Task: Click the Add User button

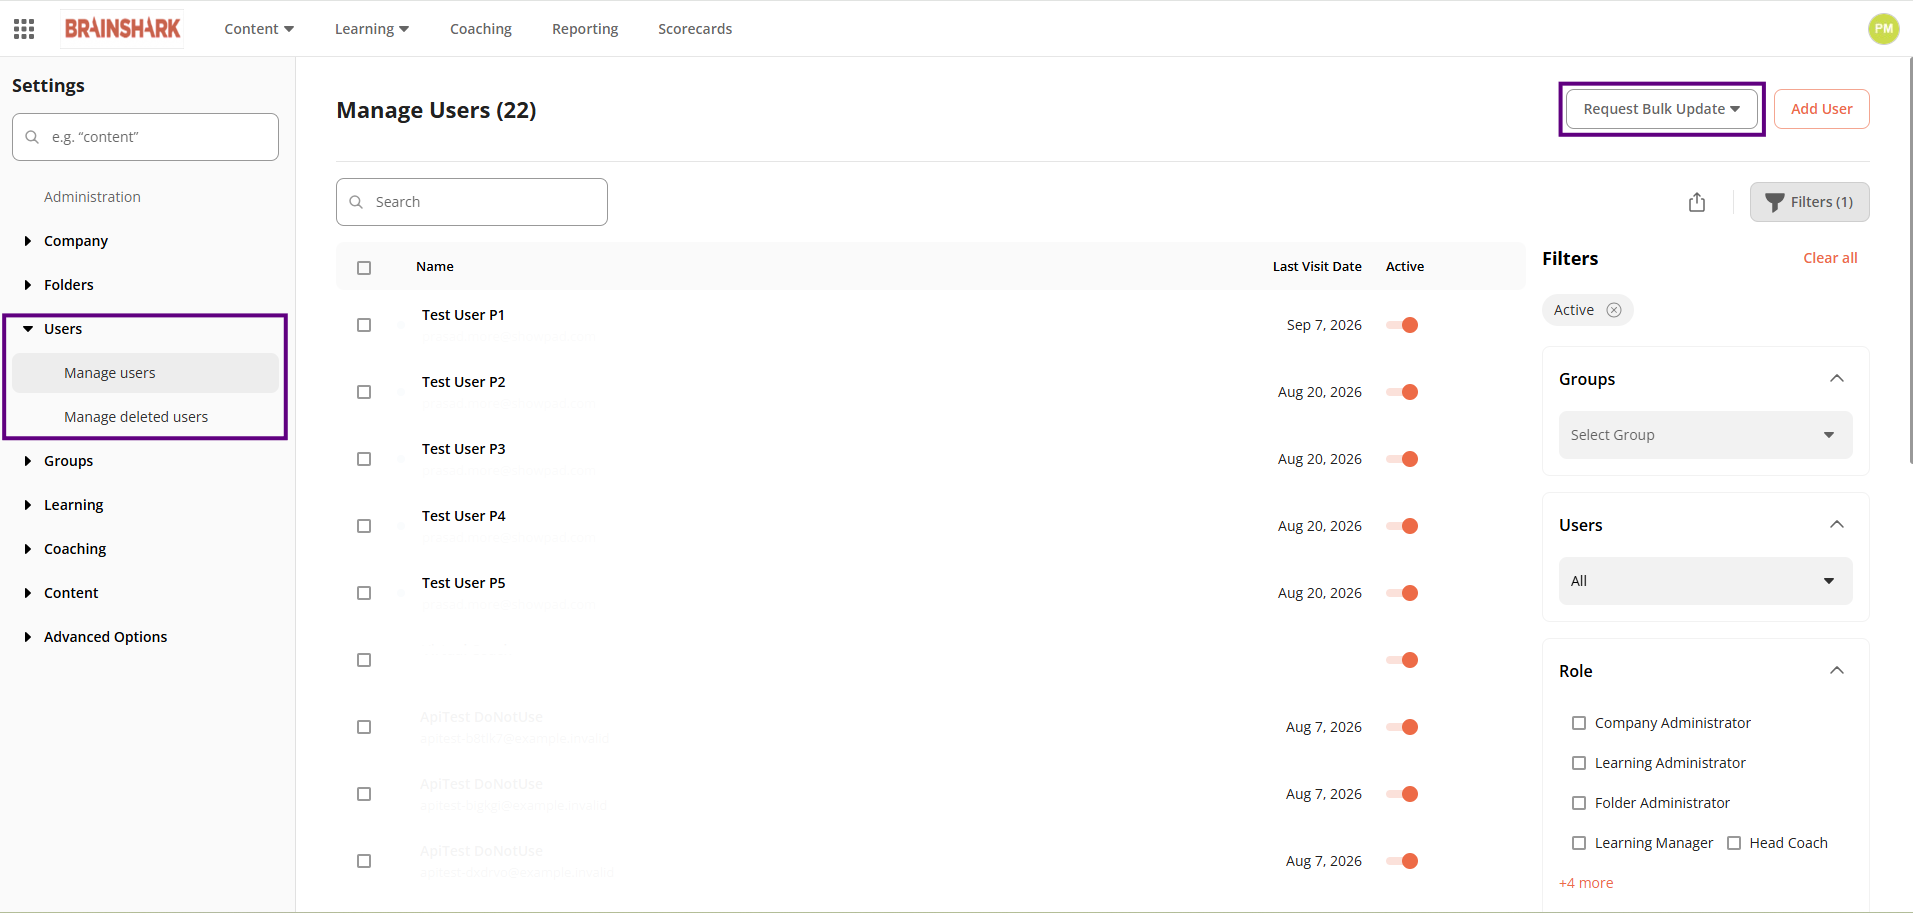Action: [x=1821, y=109]
